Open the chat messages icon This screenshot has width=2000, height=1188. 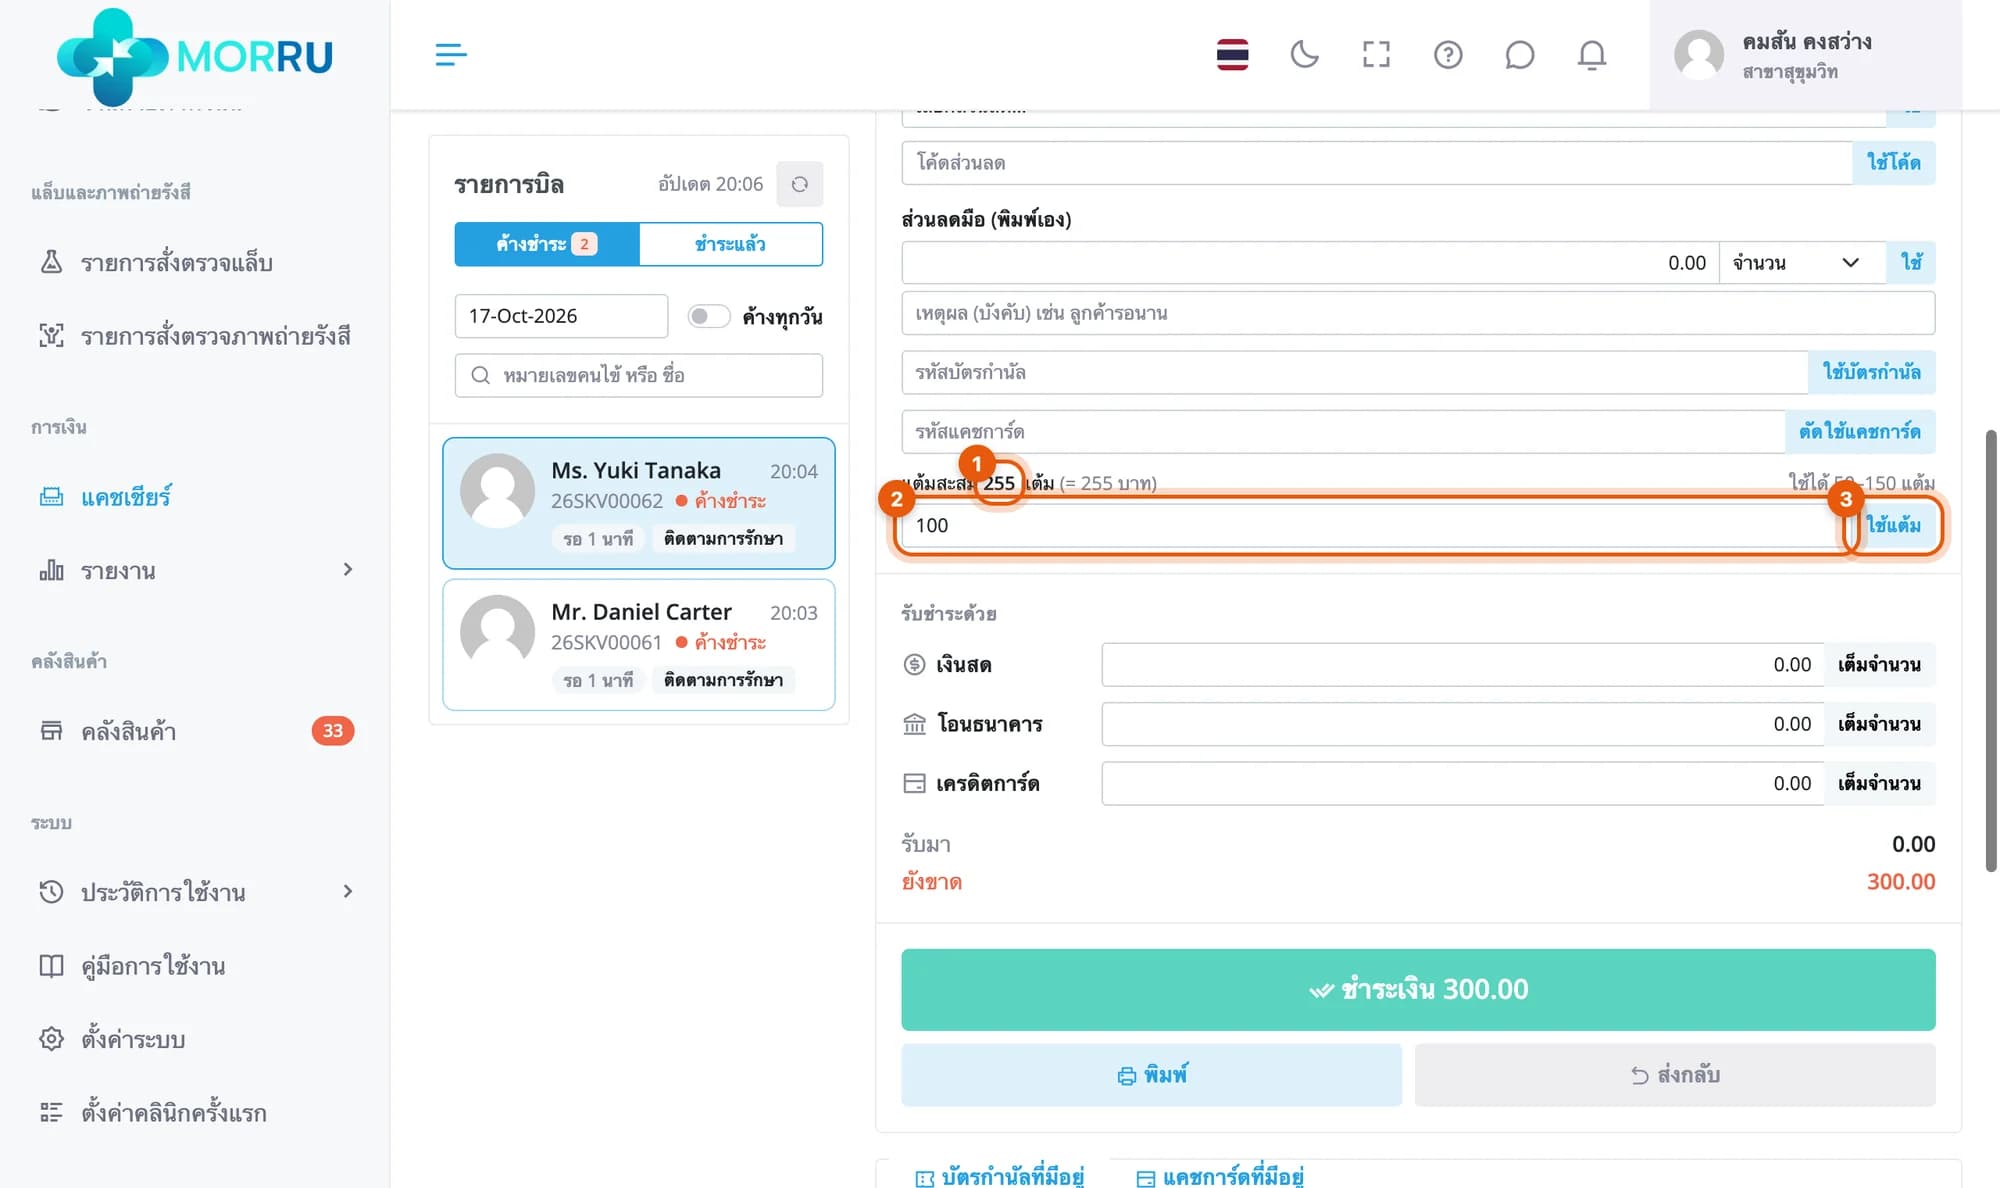click(x=1520, y=55)
